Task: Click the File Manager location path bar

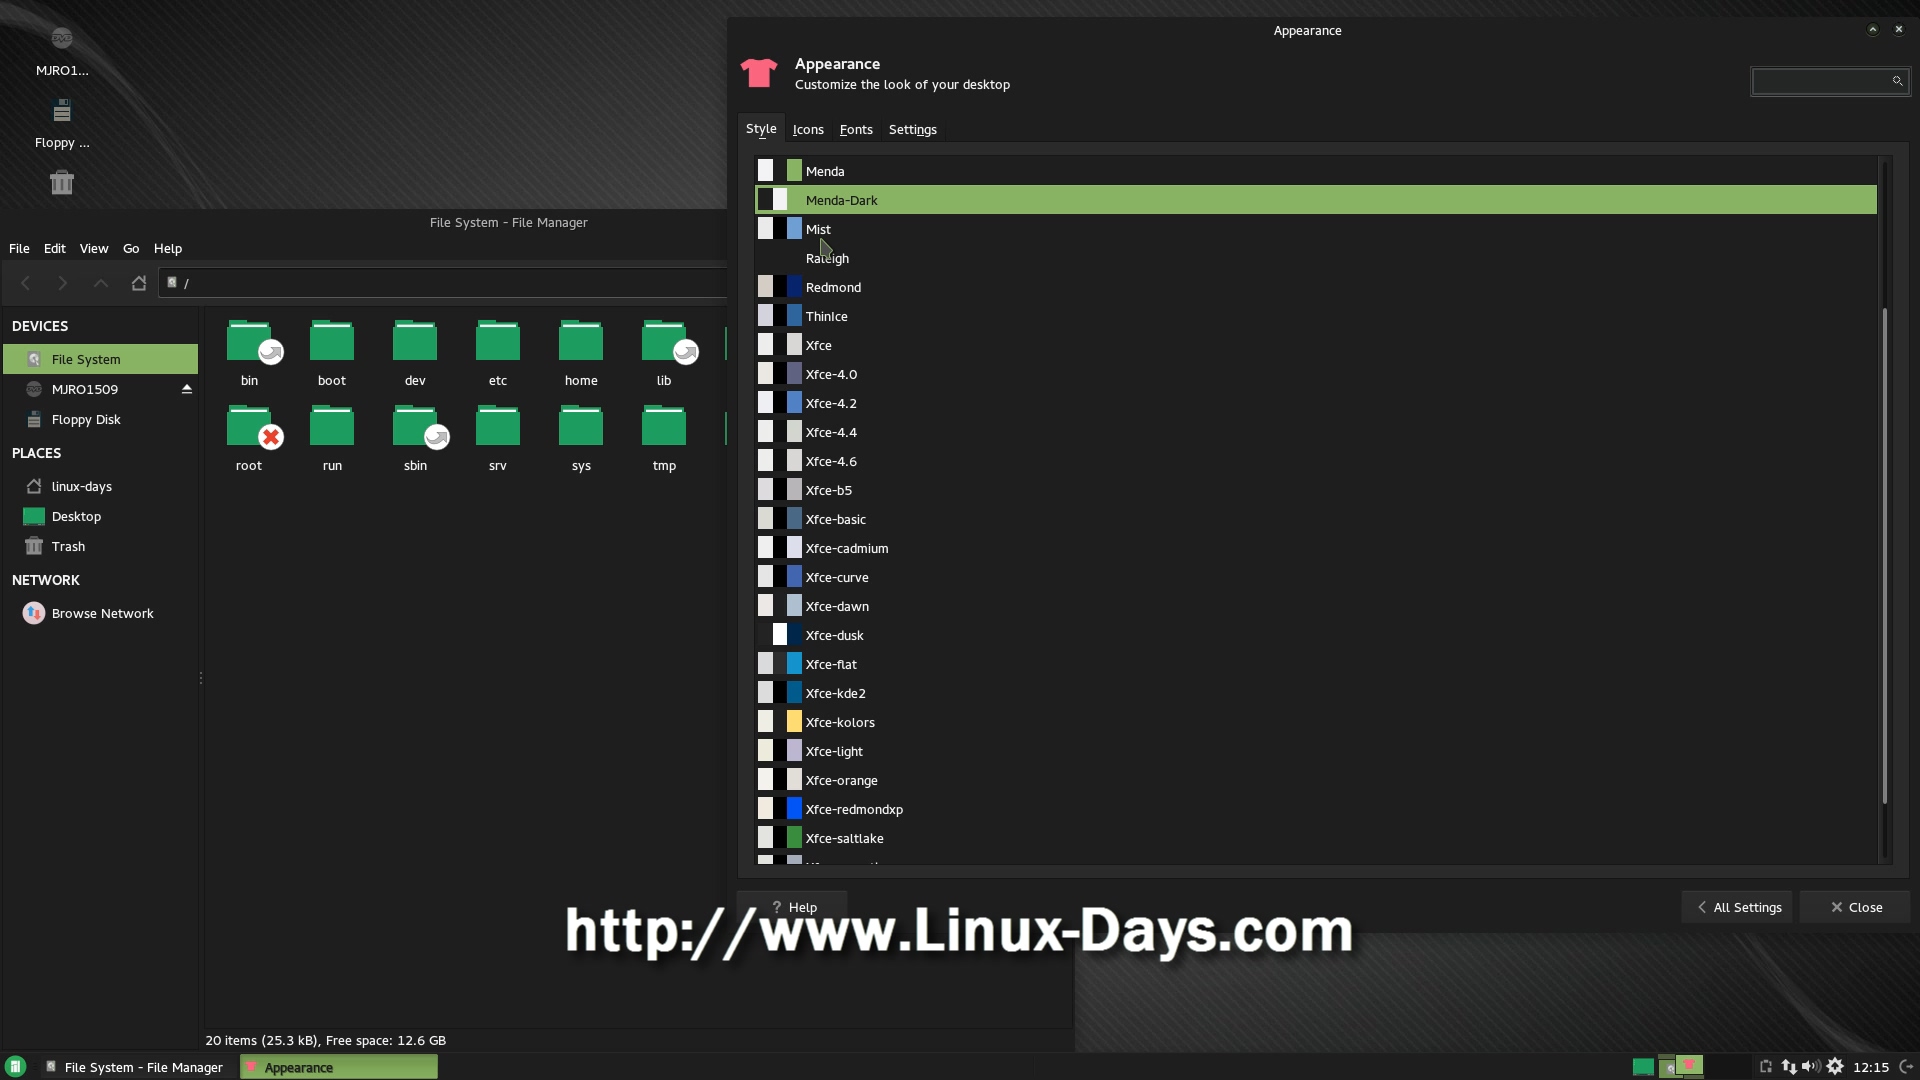Action: (x=443, y=283)
